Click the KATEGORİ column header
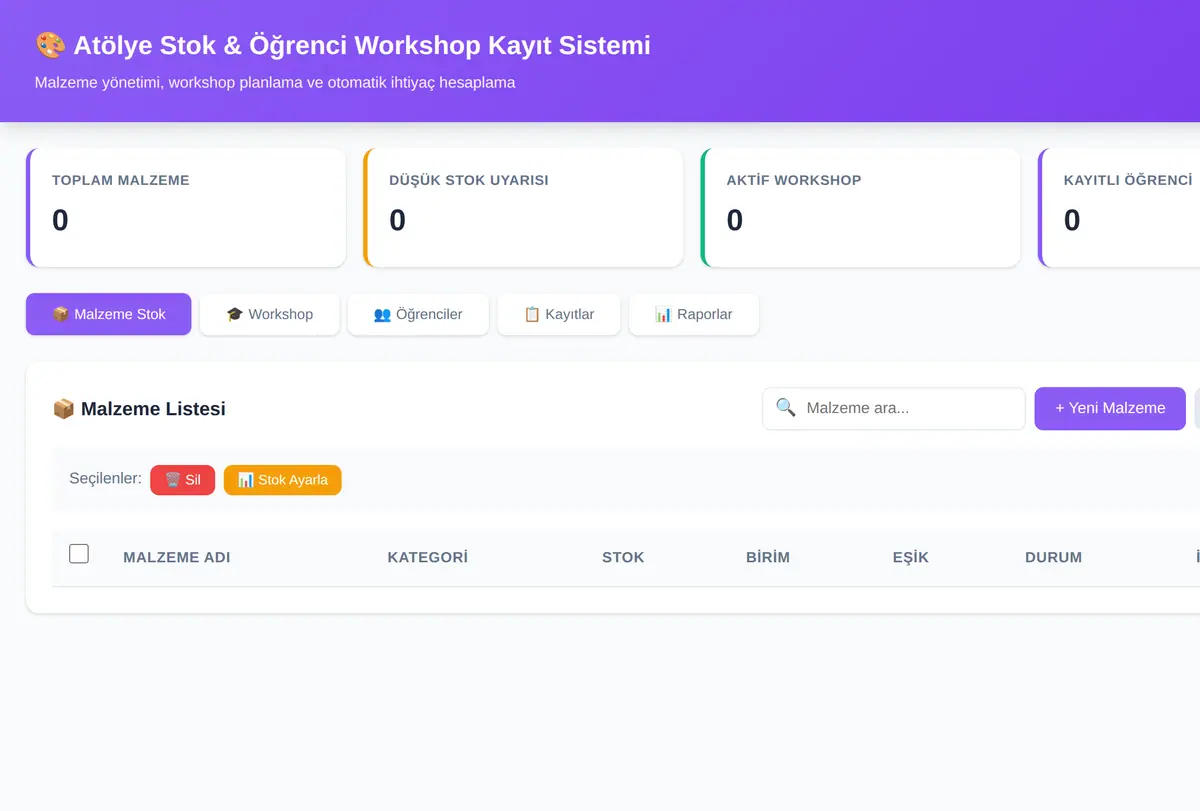The height and width of the screenshot is (811, 1200). (x=428, y=557)
